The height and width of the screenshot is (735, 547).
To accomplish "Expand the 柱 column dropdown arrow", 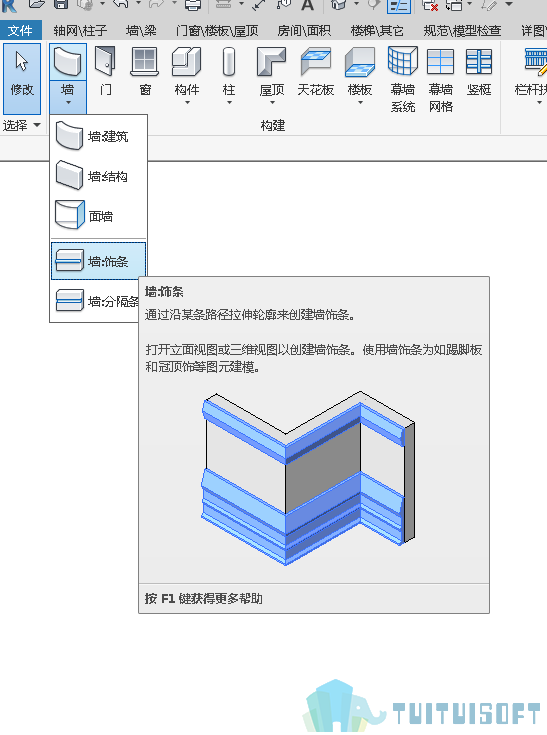I will (229, 103).
